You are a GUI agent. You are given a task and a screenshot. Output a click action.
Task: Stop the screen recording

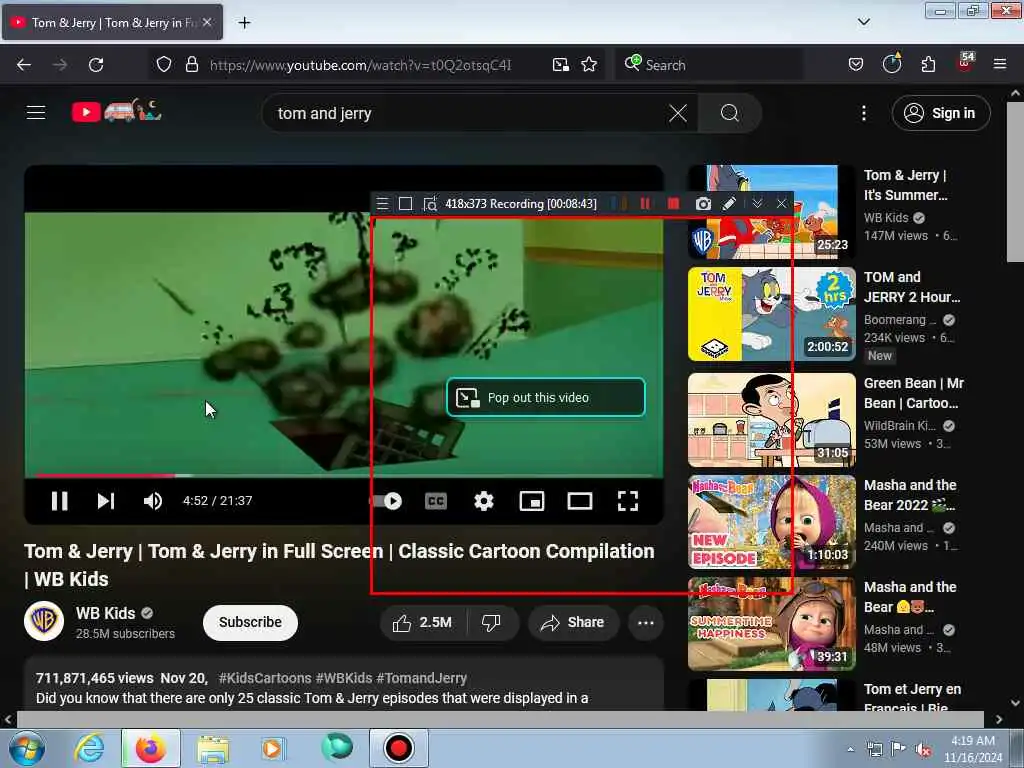673,204
